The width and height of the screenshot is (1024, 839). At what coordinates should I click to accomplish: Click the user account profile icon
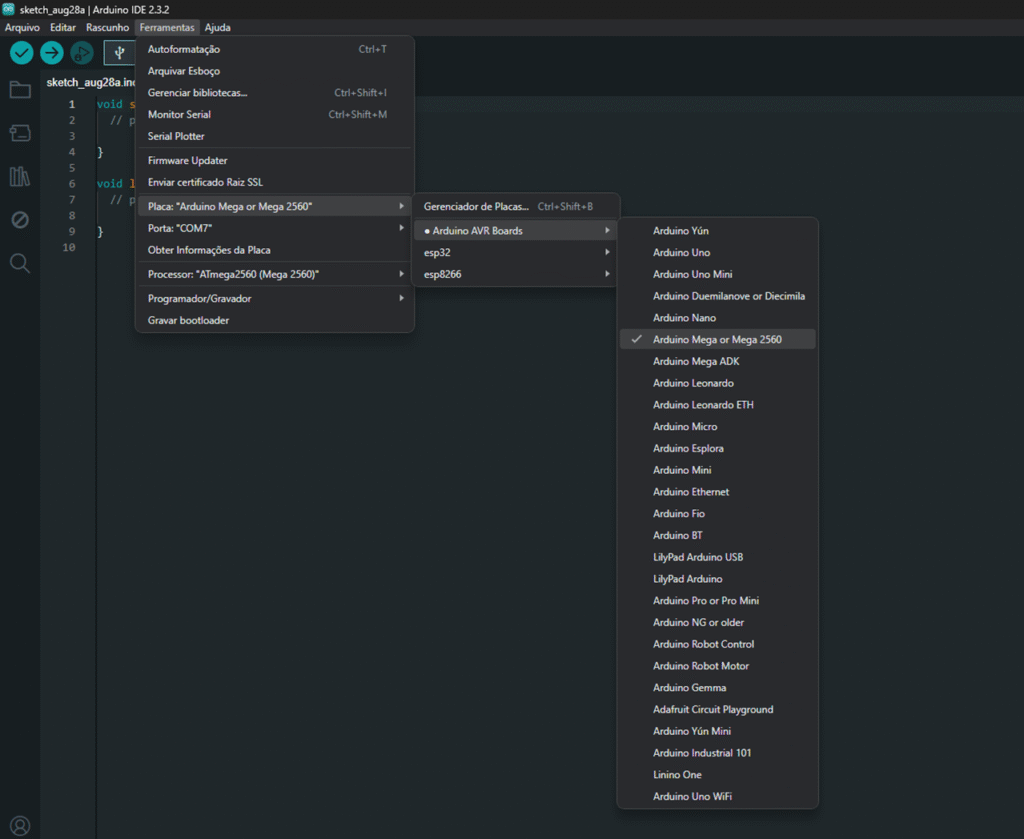click(x=20, y=826)
